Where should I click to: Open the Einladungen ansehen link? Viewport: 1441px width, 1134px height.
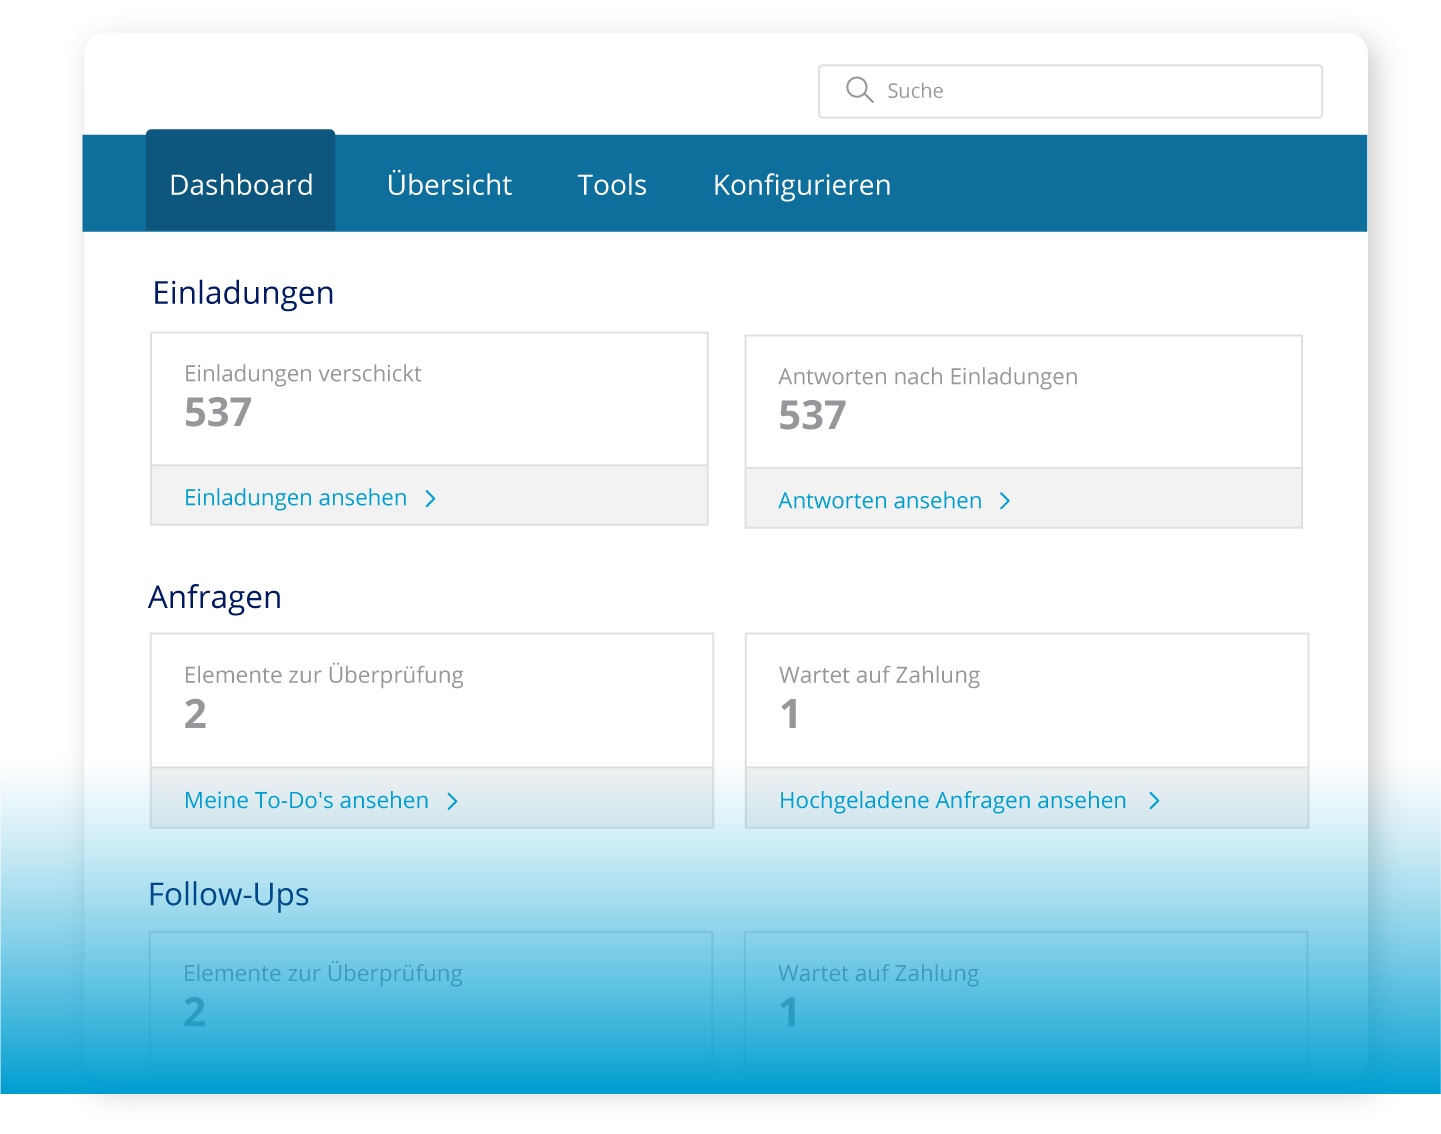(296, 497)
